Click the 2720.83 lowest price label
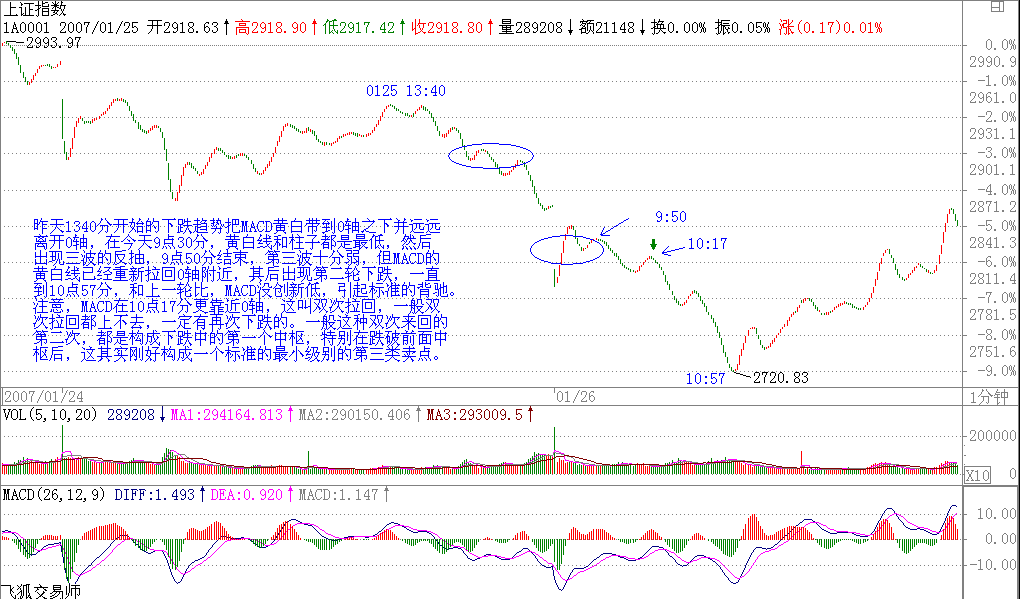1020x599 pixels. [x=780, y=378]
